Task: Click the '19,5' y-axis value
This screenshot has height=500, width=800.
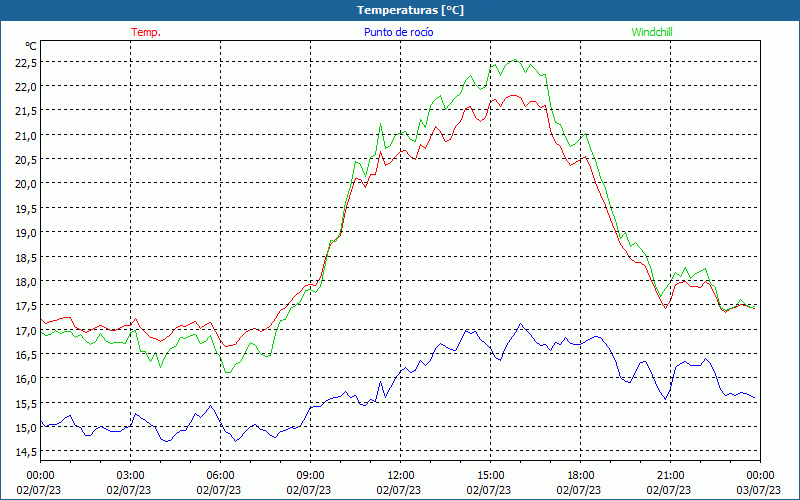Action: tap(26, 208)
